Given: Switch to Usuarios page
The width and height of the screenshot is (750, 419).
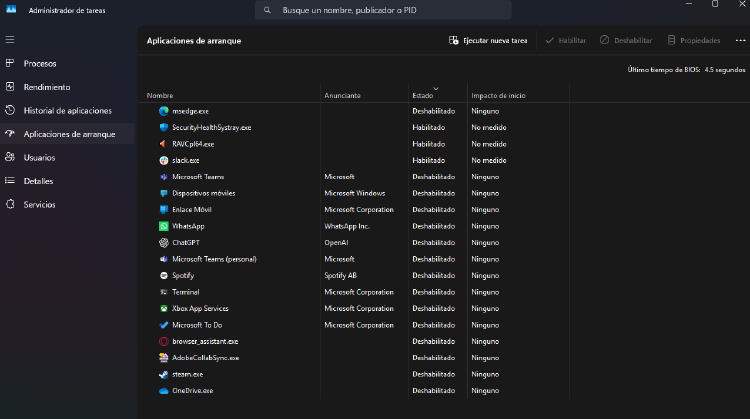Looking at the screenshot, I should tap(68, 157).
